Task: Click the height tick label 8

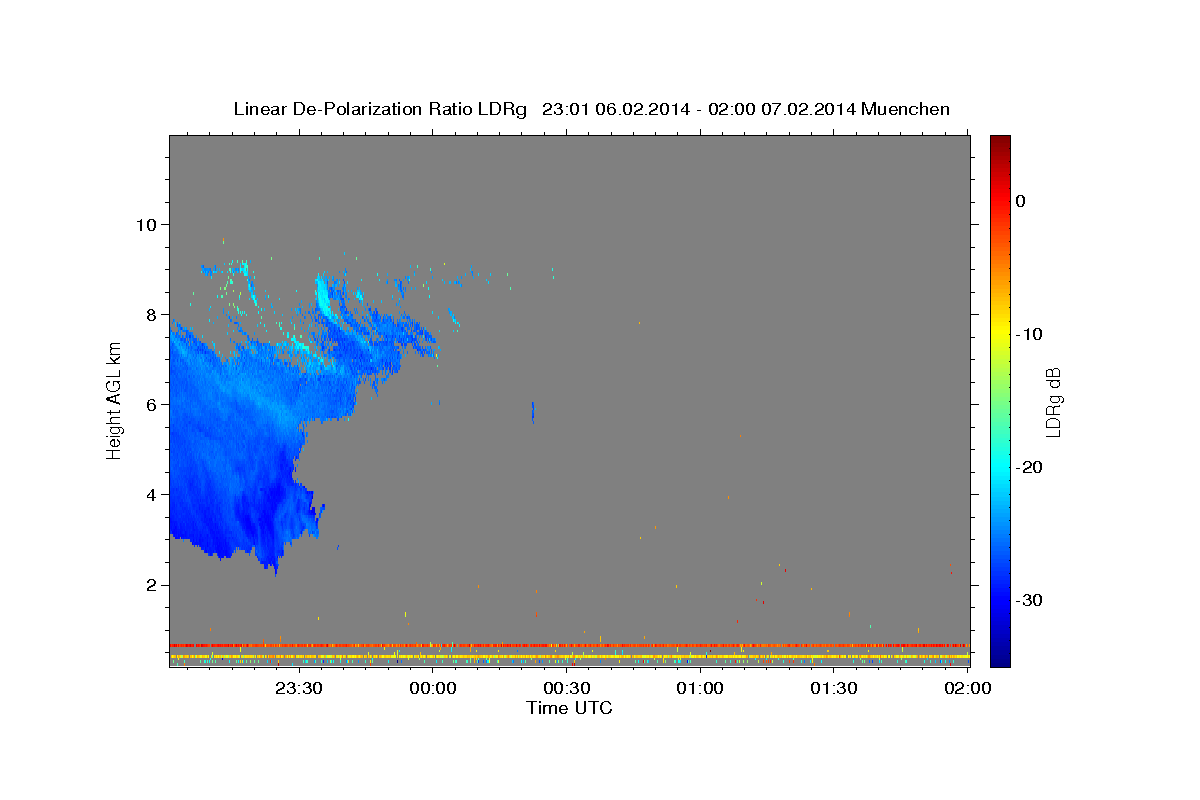Action: 150,314
